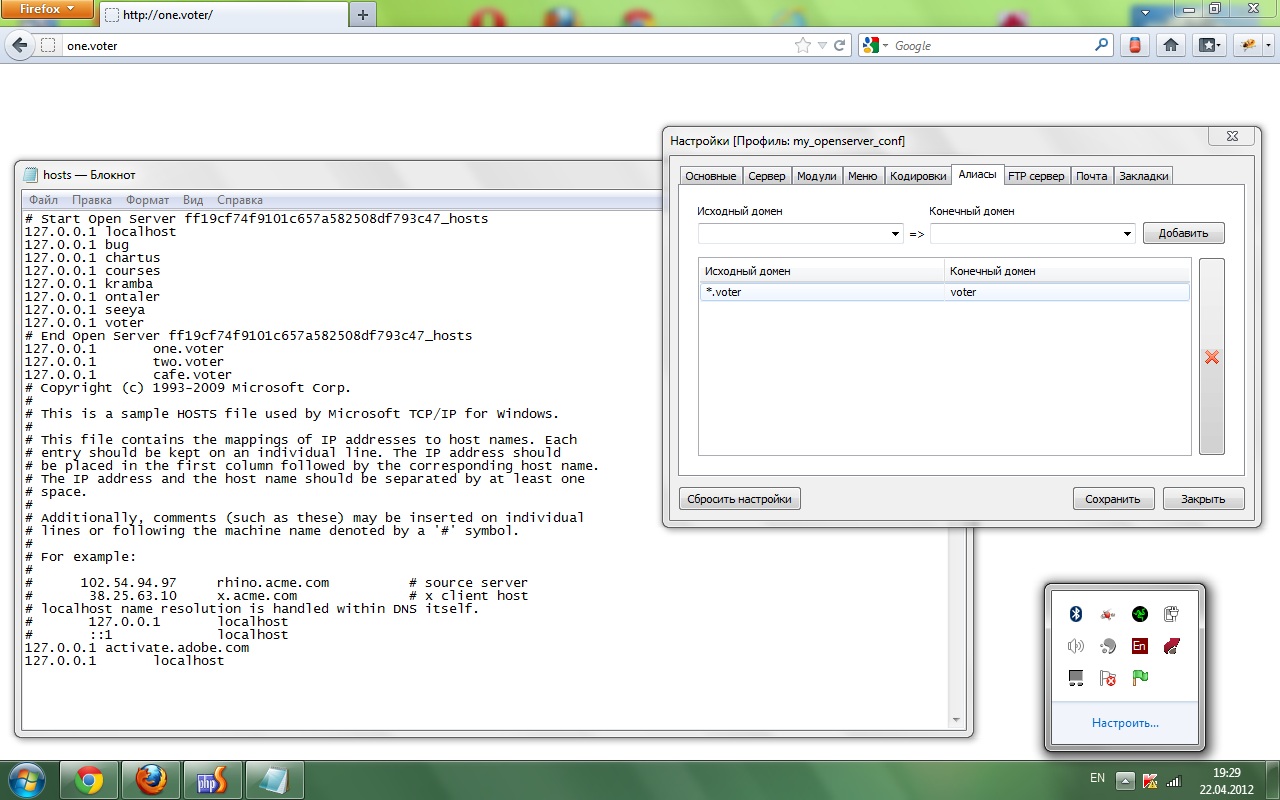1280x800 pixels.
Task: Click the bookmark star in the address bar
Action: (802, 45)
